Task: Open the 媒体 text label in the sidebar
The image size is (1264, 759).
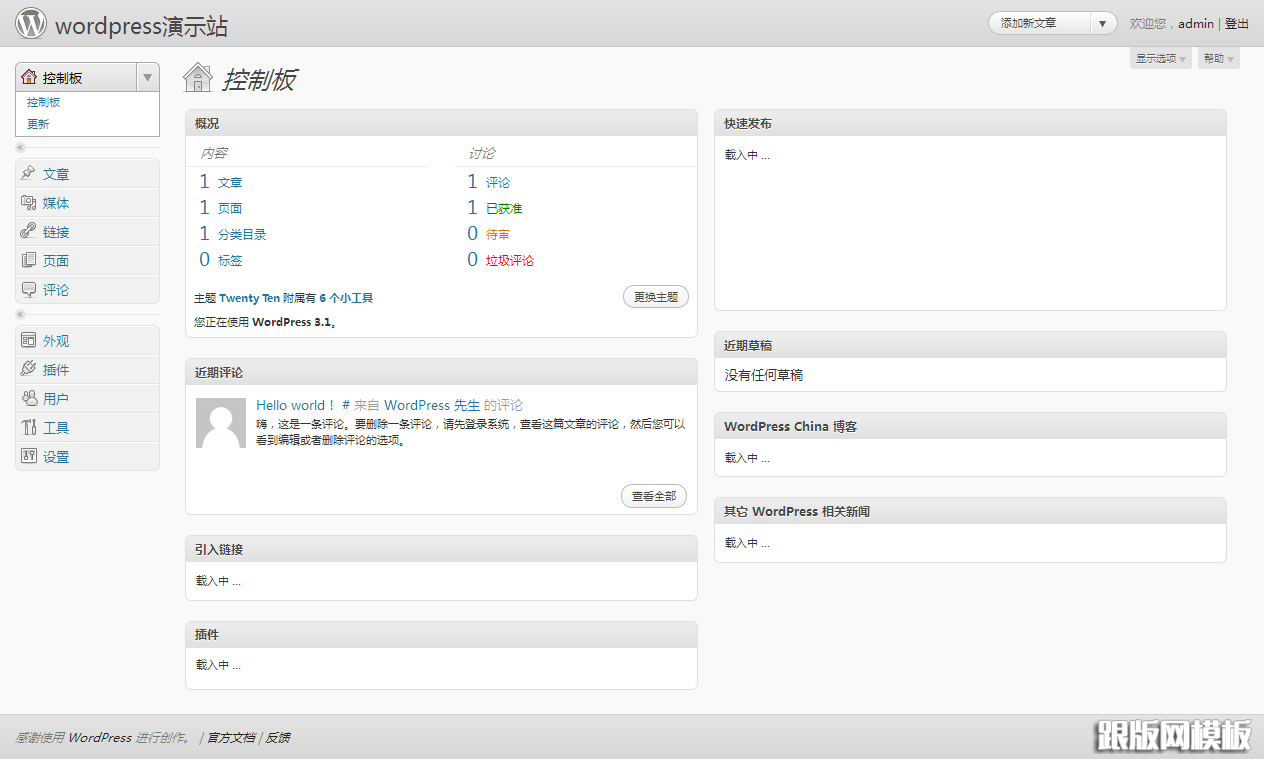Action: (56, 203)
